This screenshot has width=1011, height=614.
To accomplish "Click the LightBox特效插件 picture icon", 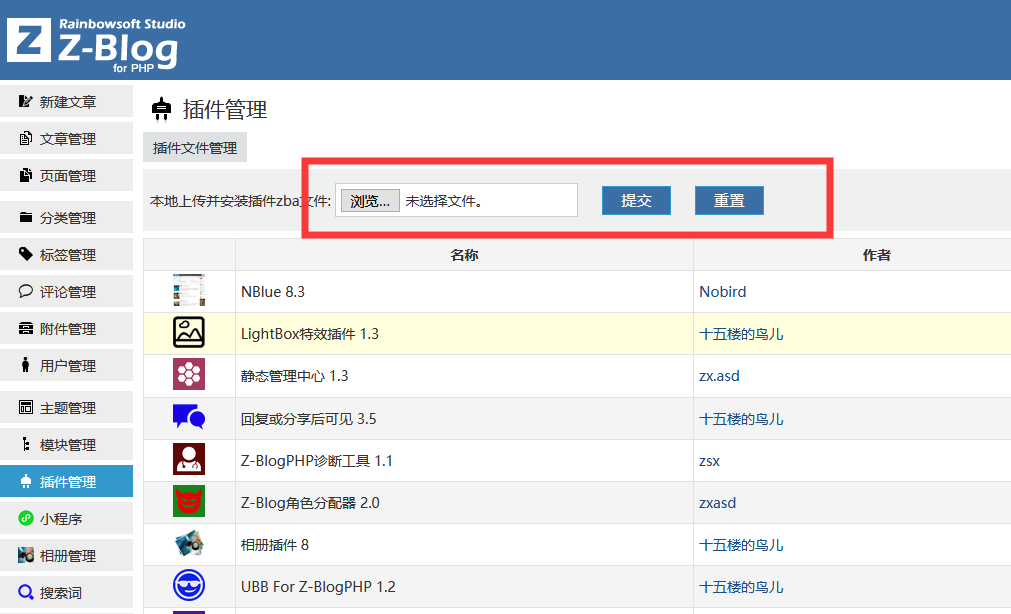I will [189, 333].
